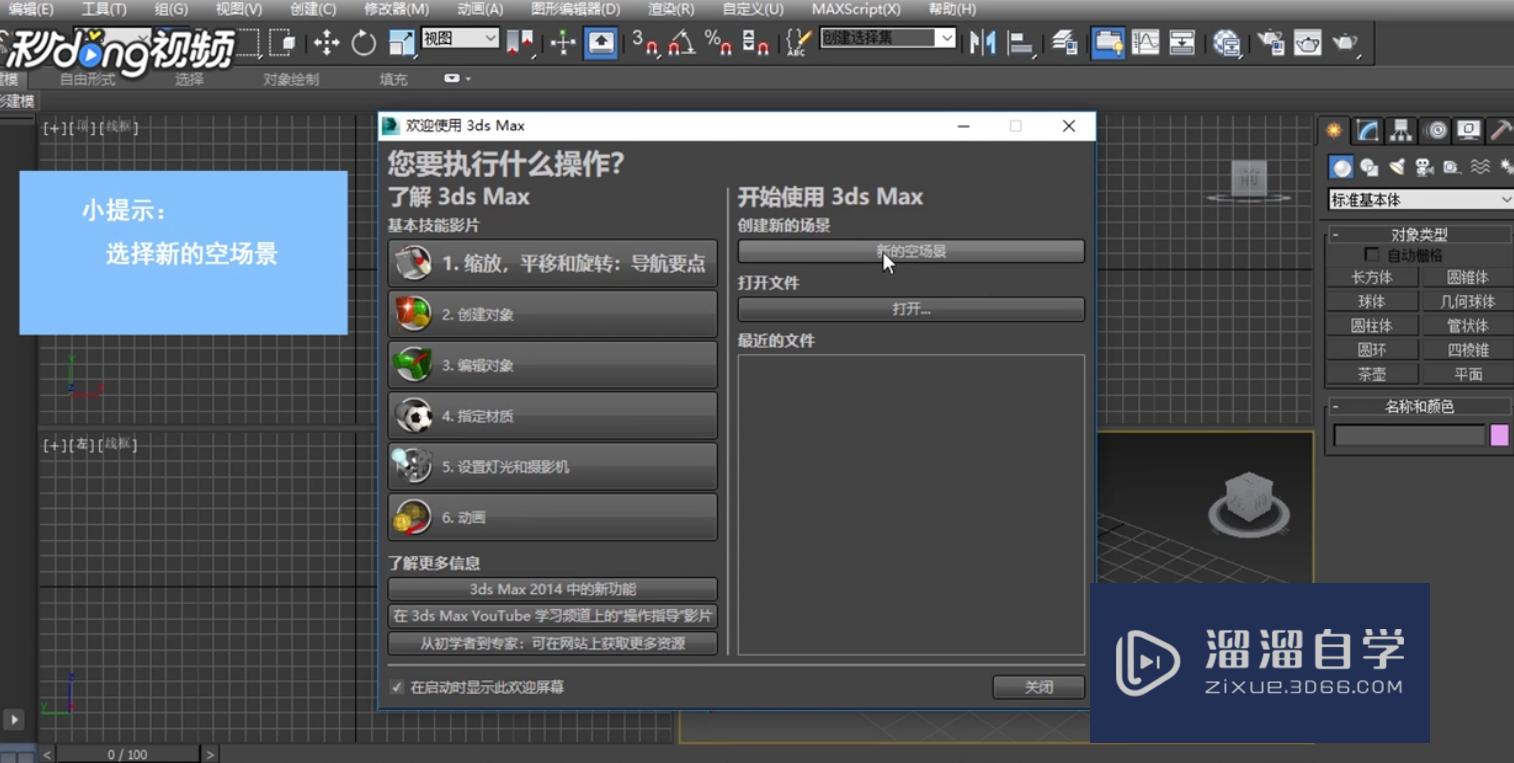This screenshot has height=763, width=1514.
Task: Open the 工具(T) menu
Action: (x=103, y=9)
